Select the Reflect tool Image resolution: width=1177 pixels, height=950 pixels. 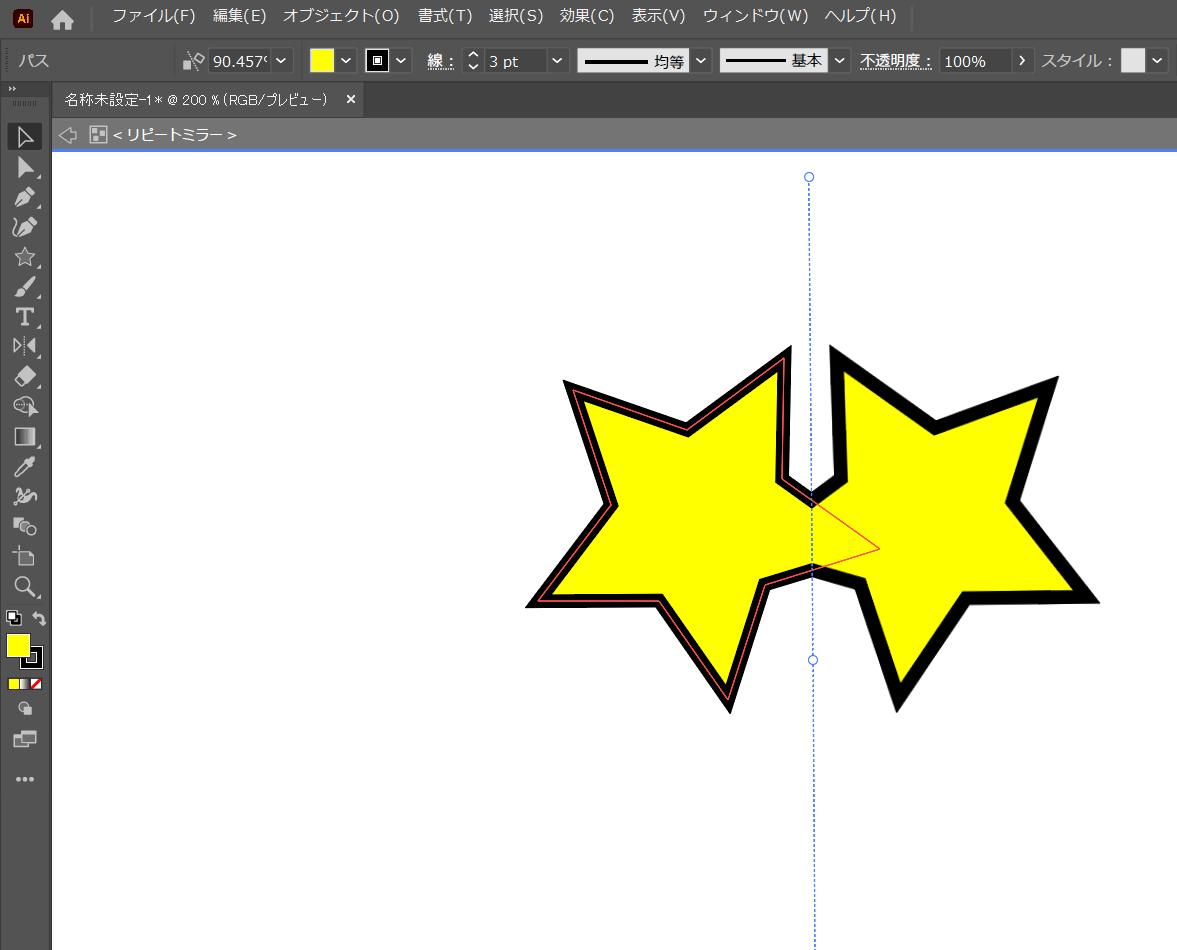tap(25, 346)
